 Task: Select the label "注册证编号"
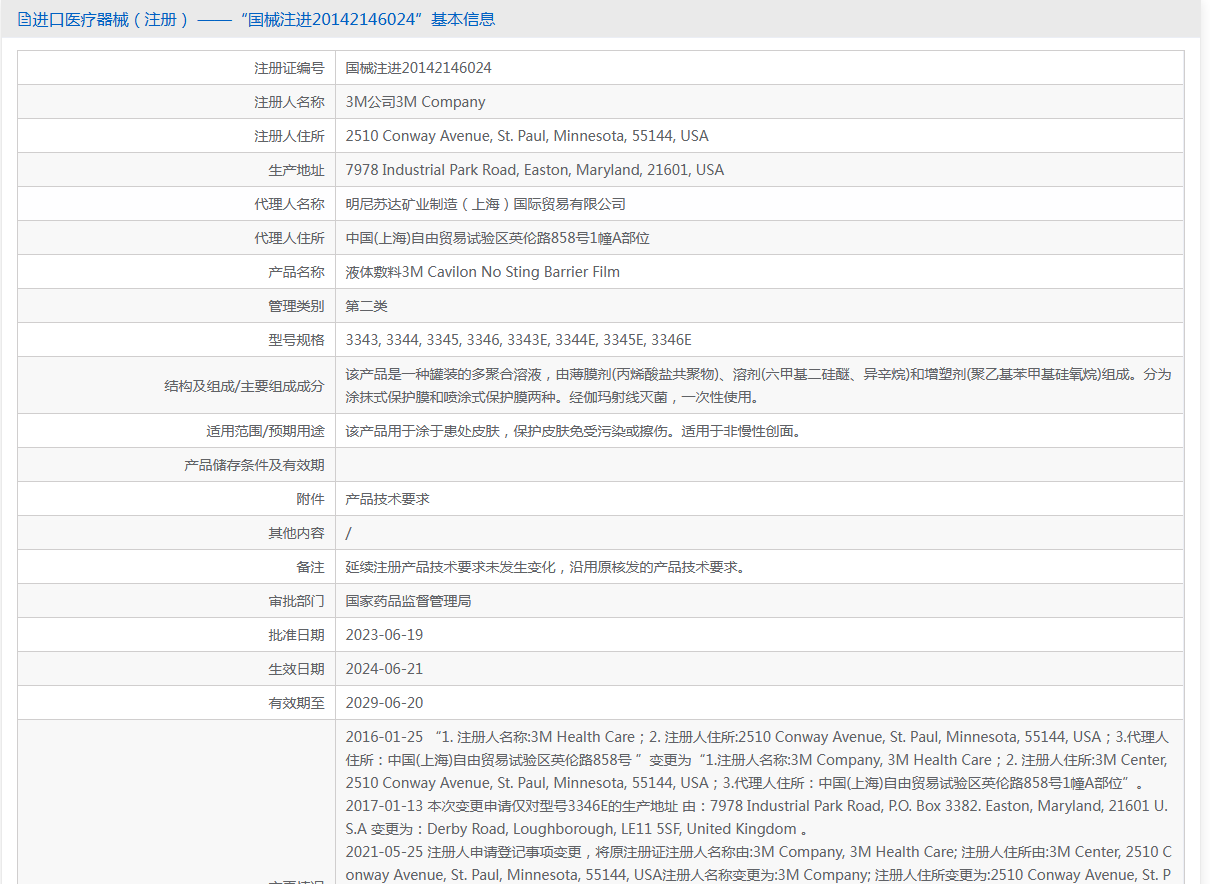[289, 68]
